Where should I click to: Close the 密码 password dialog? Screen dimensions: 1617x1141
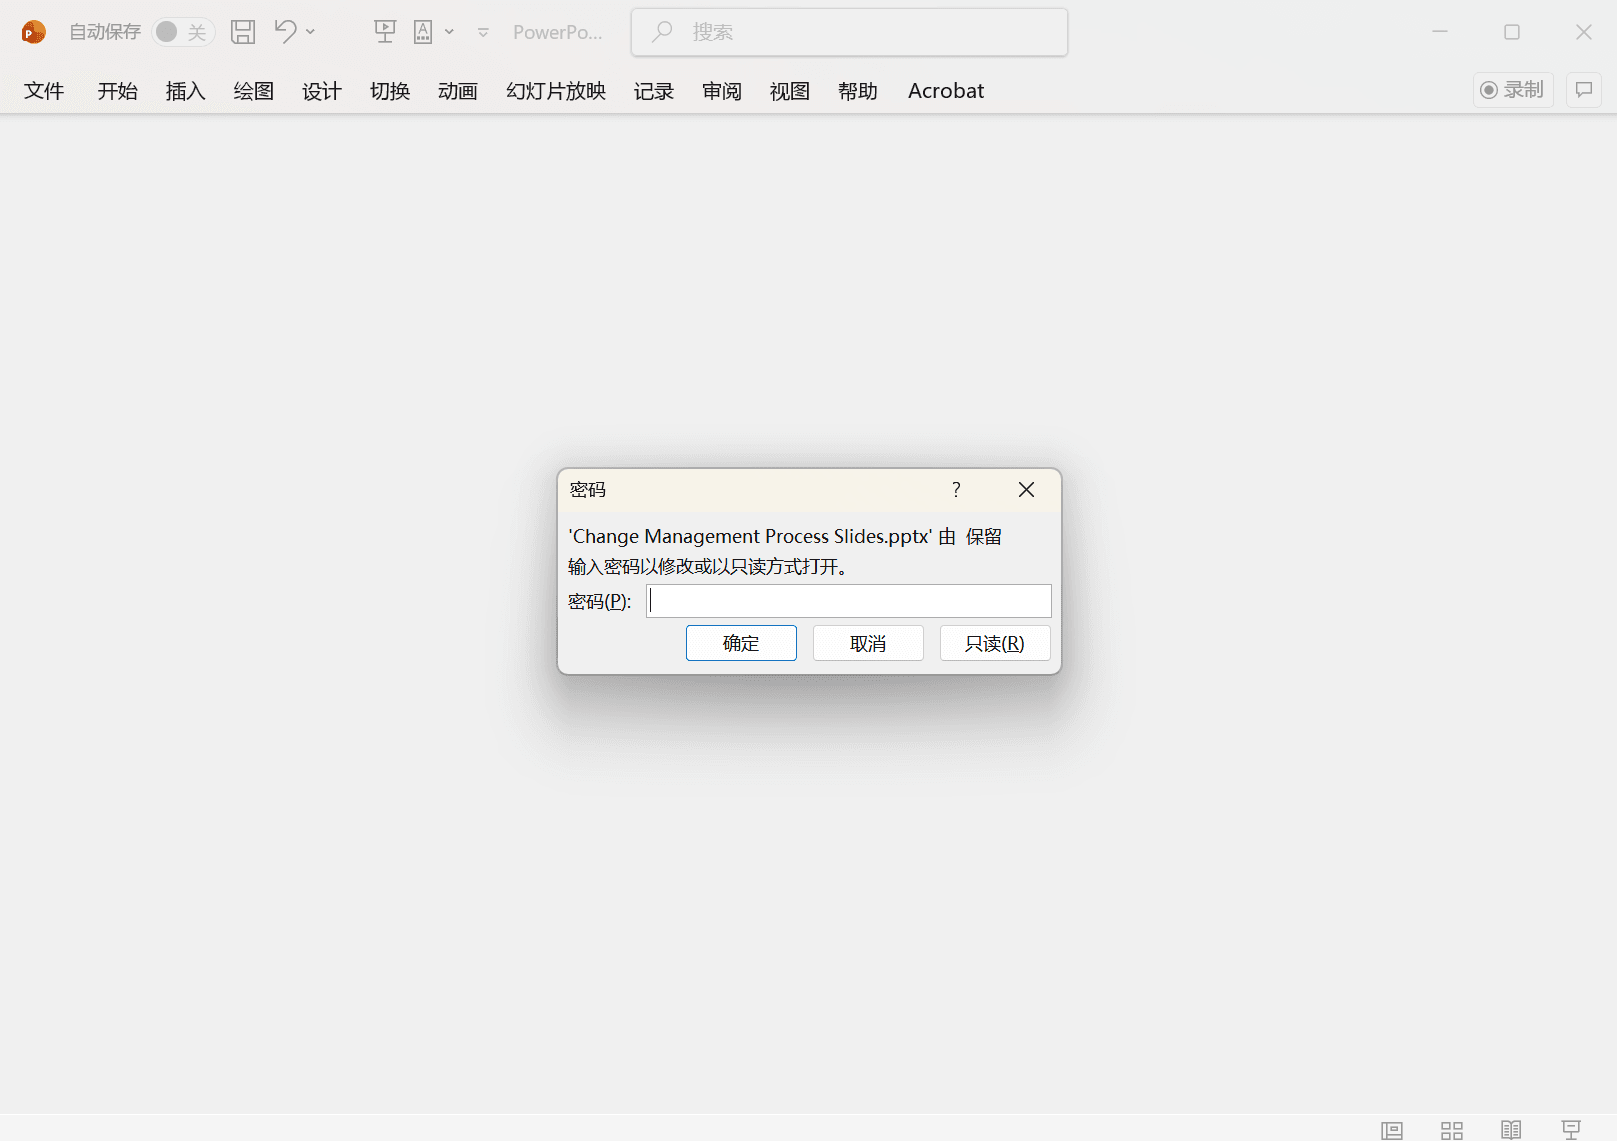1026,489
